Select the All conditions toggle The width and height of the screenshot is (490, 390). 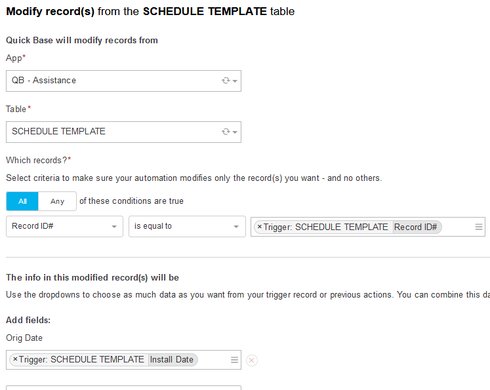click(22, 201)
